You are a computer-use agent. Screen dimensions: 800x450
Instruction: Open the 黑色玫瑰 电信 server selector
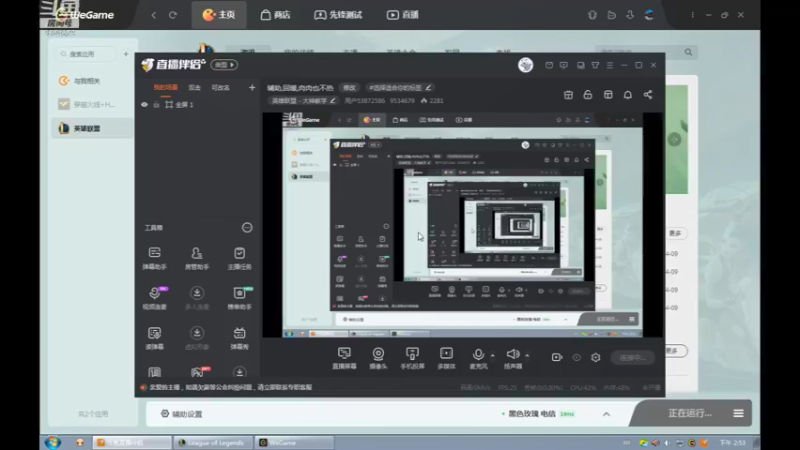pyautogui.click(x=538, y=414)
